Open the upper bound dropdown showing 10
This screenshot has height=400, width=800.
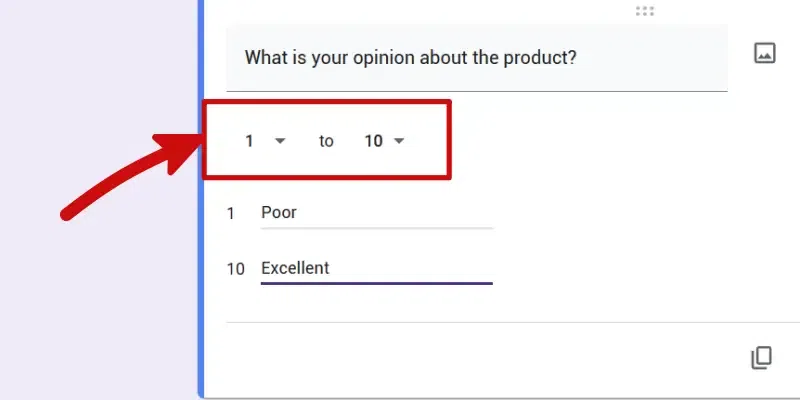[x=385, y=141]
